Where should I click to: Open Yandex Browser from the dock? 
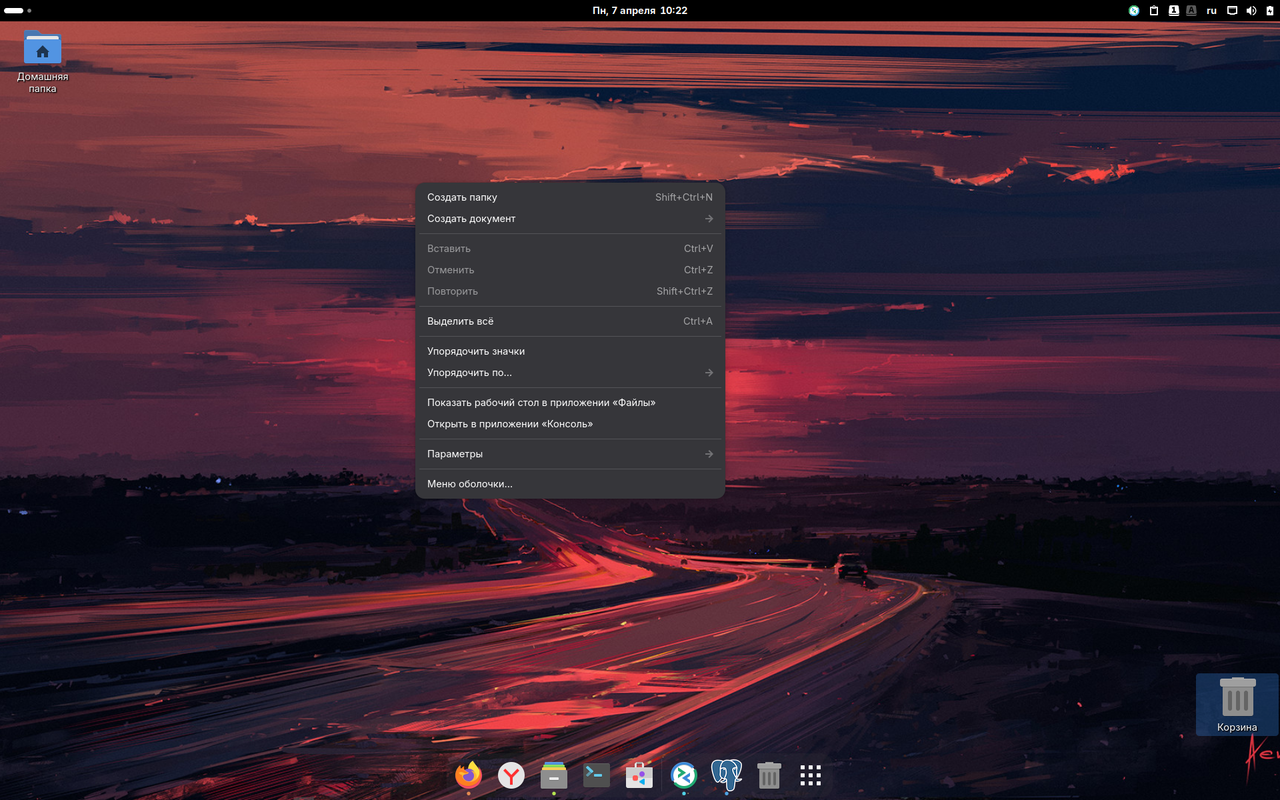pyautogui.click(x=511, y=775)
